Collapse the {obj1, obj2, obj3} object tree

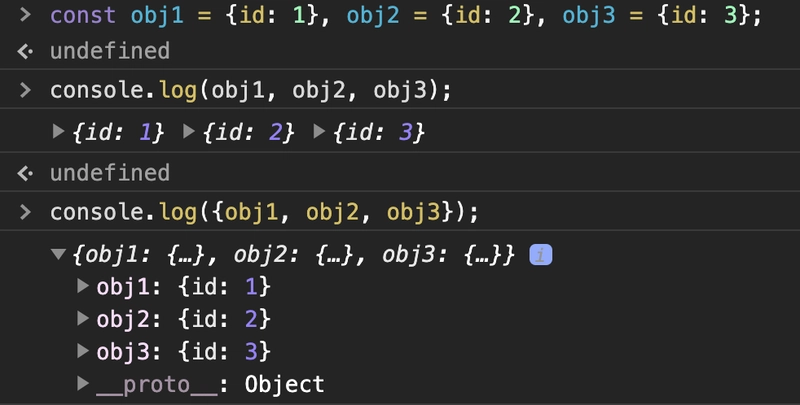59,254
